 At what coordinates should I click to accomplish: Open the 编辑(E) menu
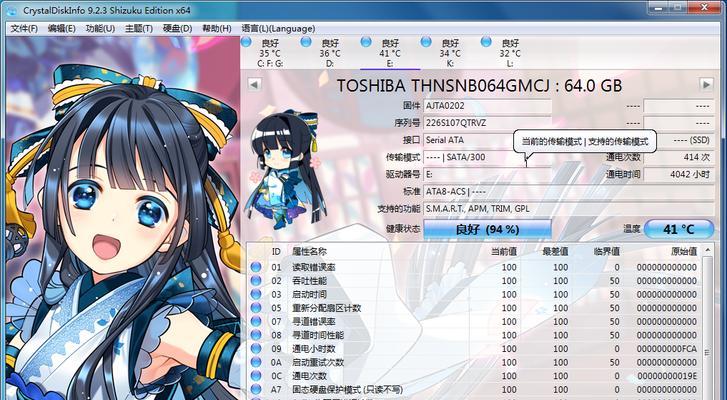coord(61,28)
